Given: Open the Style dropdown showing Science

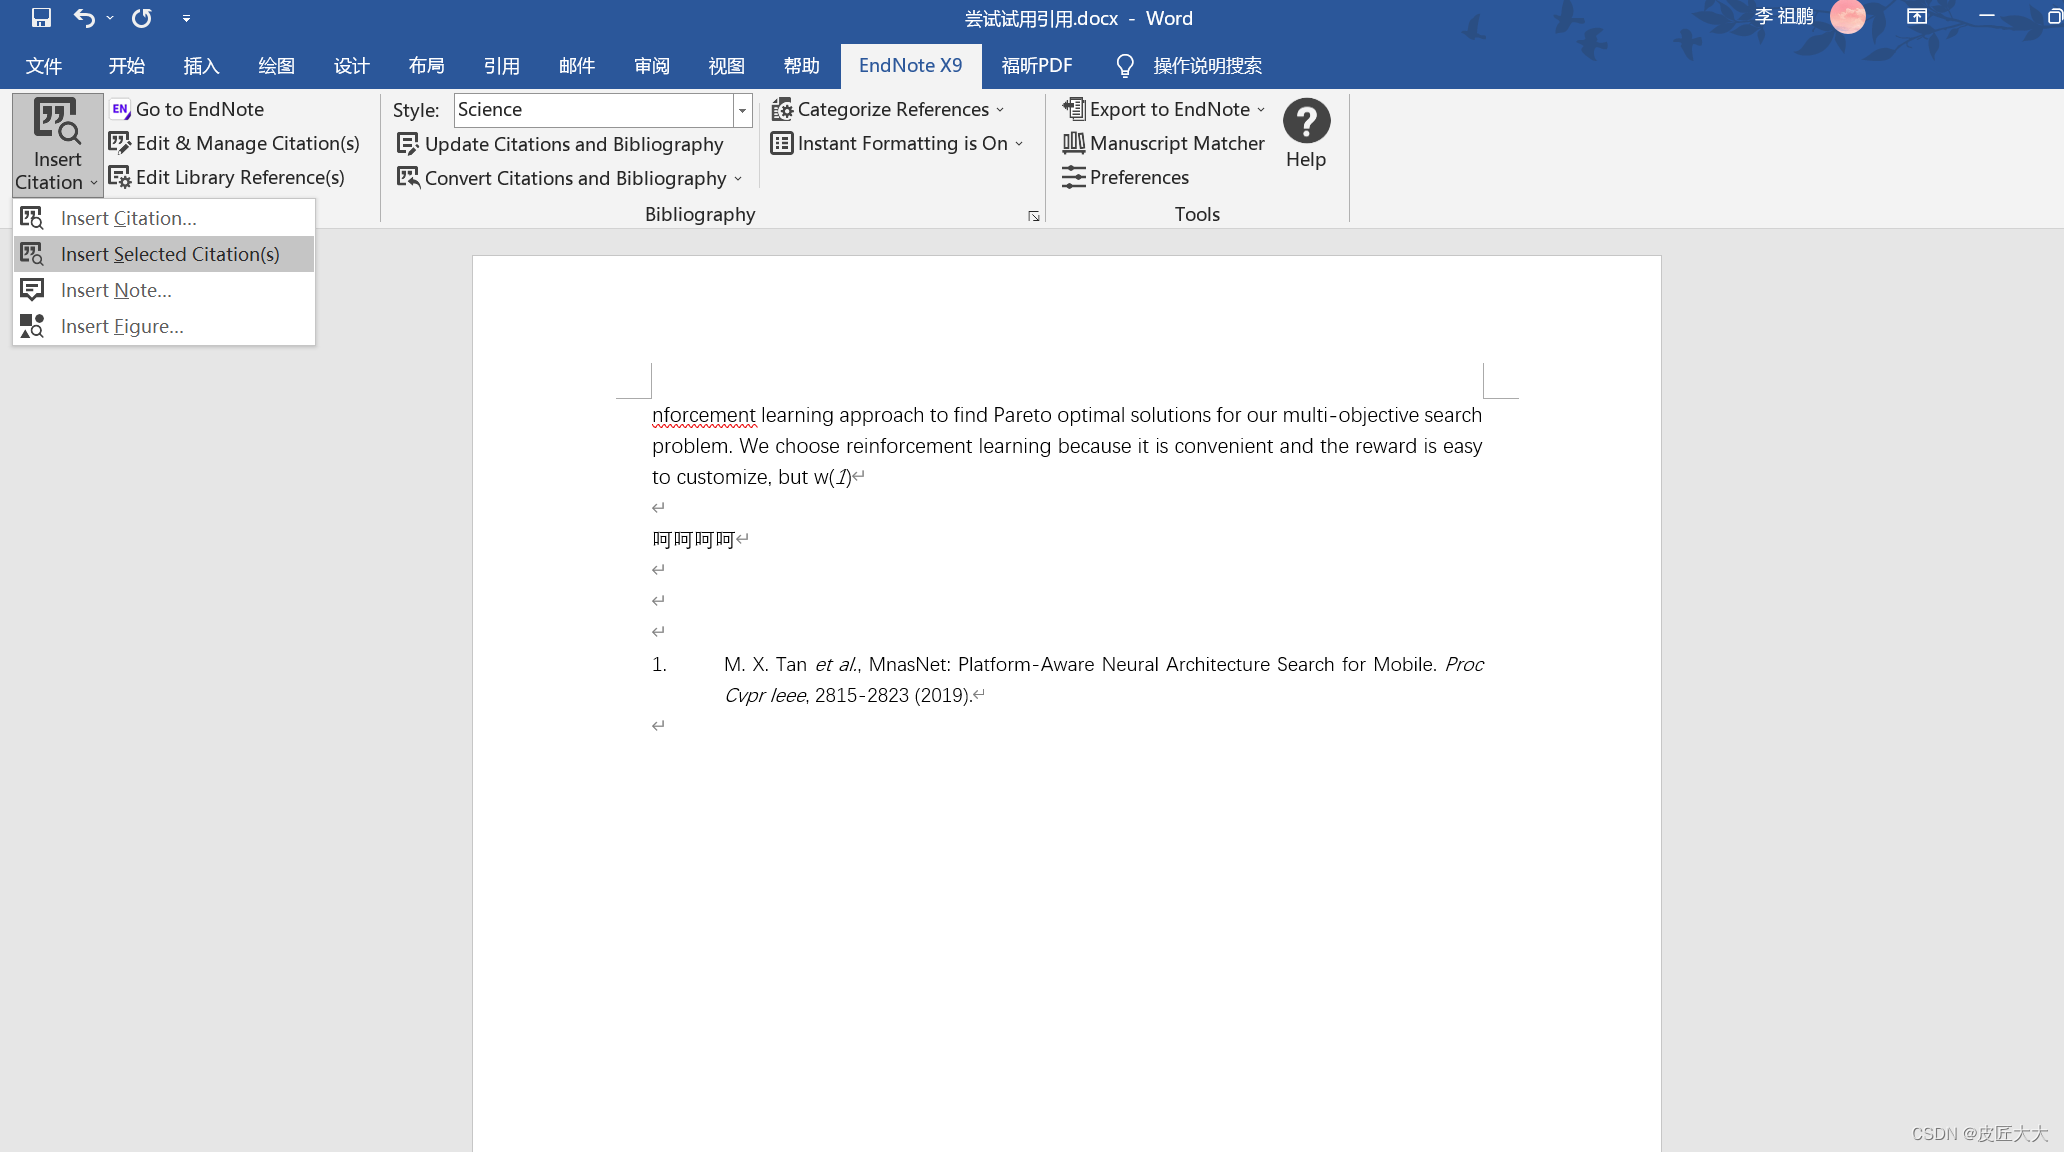Looking at the screenshot, I should [741, 110].
